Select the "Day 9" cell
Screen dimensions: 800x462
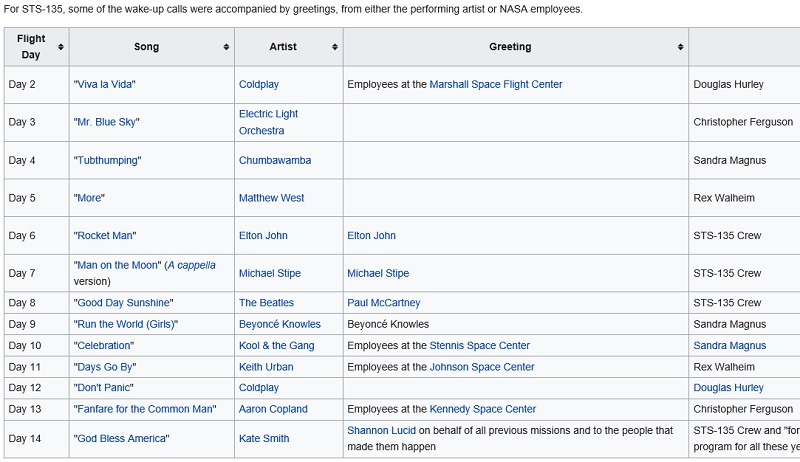click(x=37, y=324)
